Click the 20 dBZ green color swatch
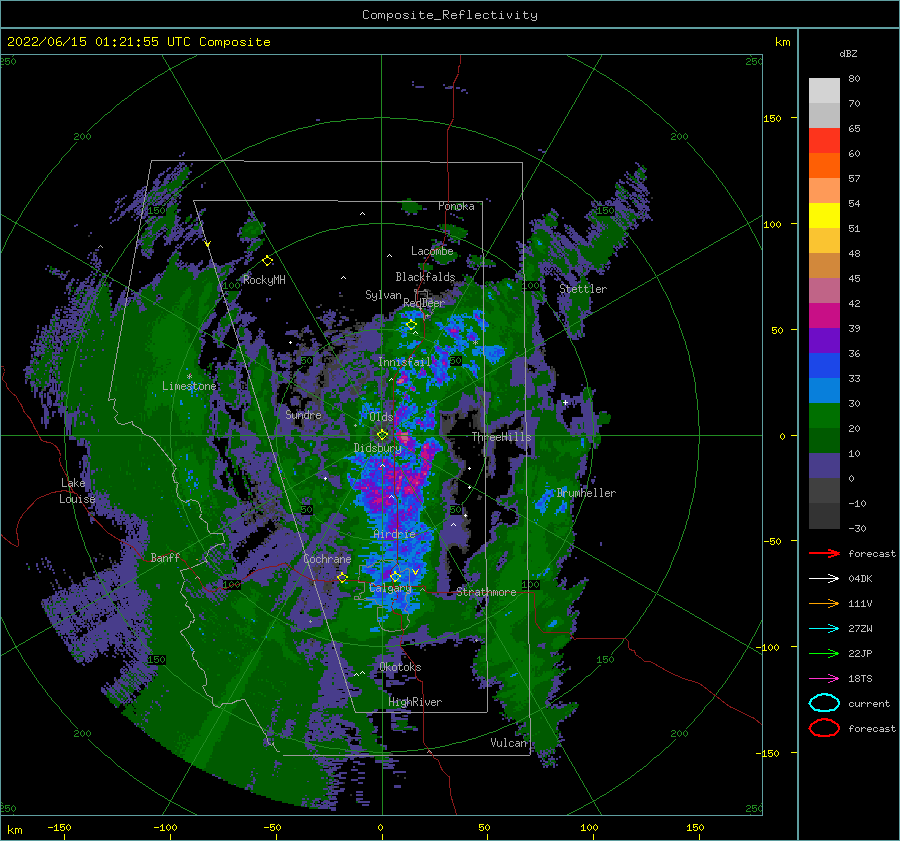 click(x=824, y=416)
